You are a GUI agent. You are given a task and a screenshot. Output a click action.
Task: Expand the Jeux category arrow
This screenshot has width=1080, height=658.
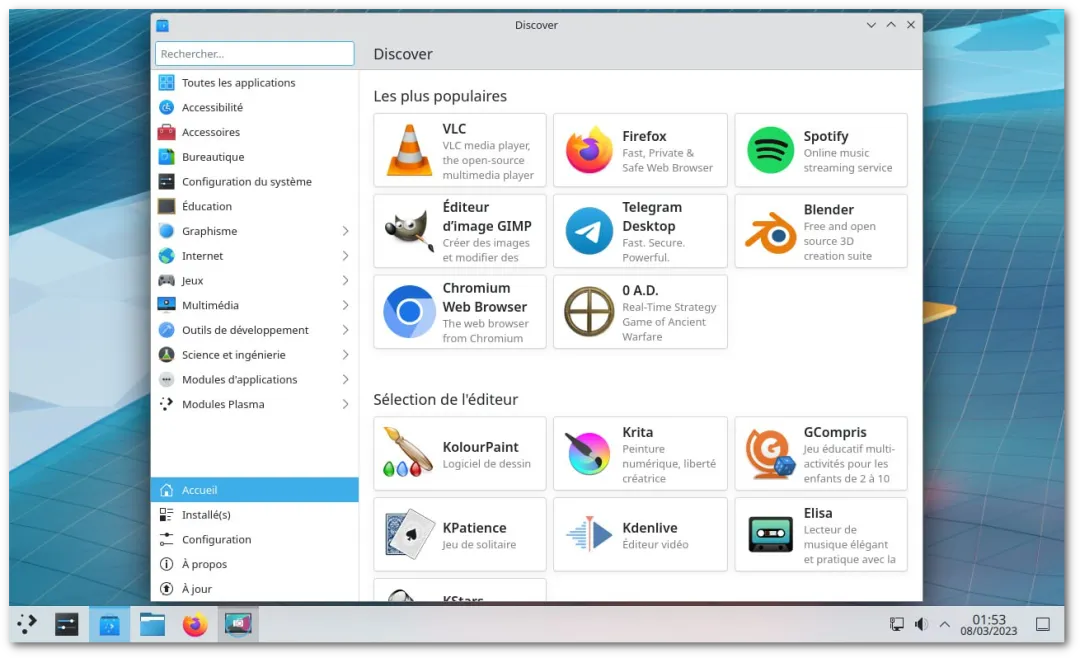(345, 281)
